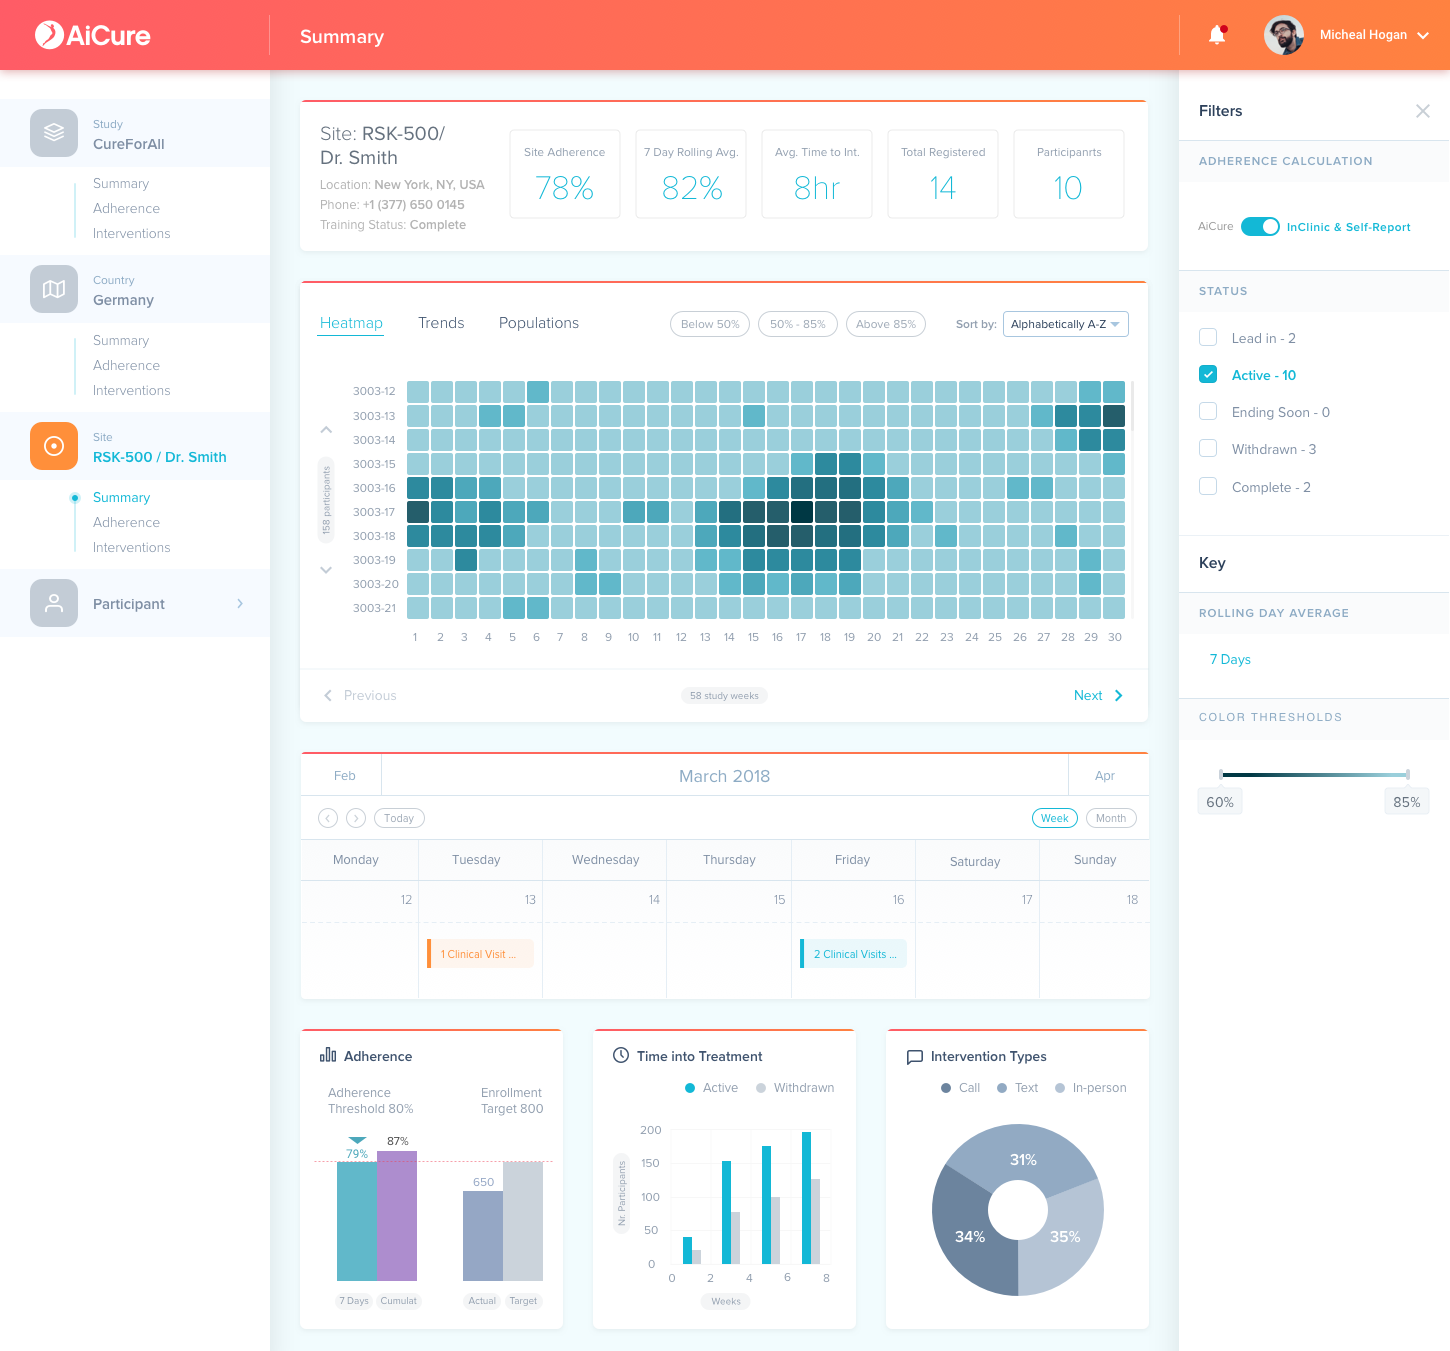Select the Month calendar view button
This screenshot has width=1450, height=1351.
tap(1111, 818)
